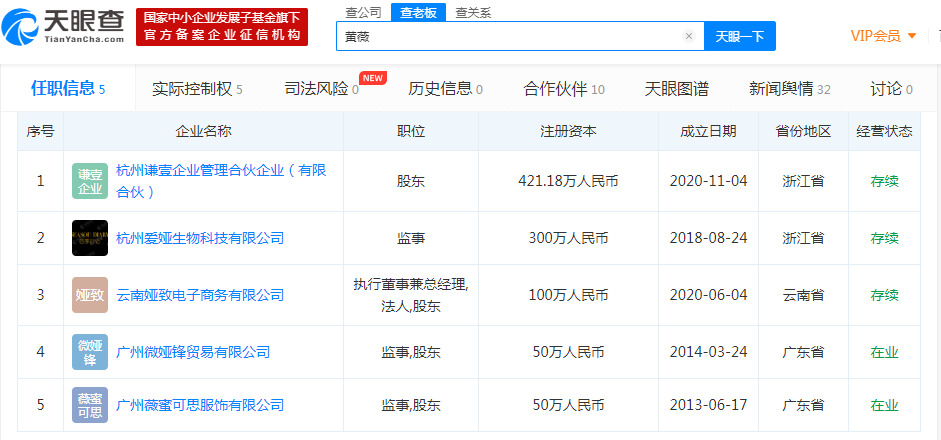
Task: Select the date 2013-06-17
Action: 708,405
